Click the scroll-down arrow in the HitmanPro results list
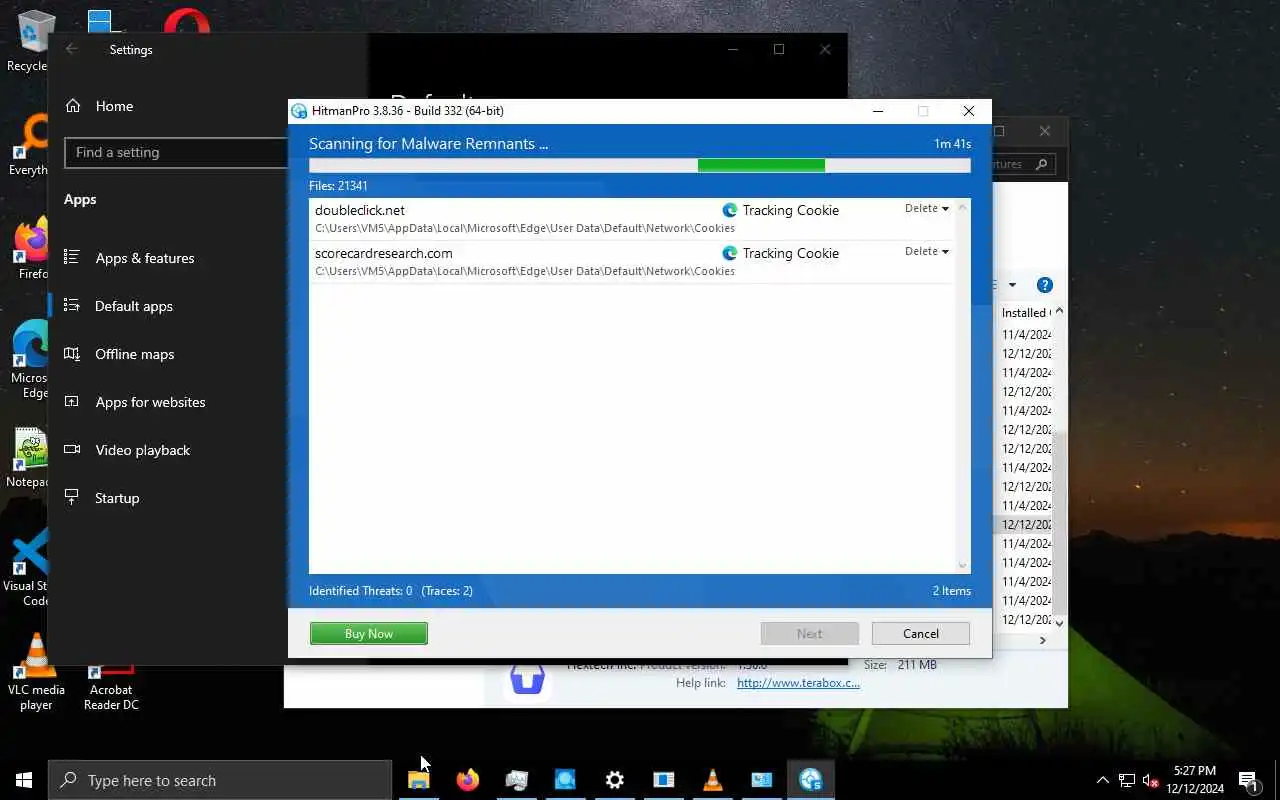This screenshot has width=1280, height=800. 963,566
